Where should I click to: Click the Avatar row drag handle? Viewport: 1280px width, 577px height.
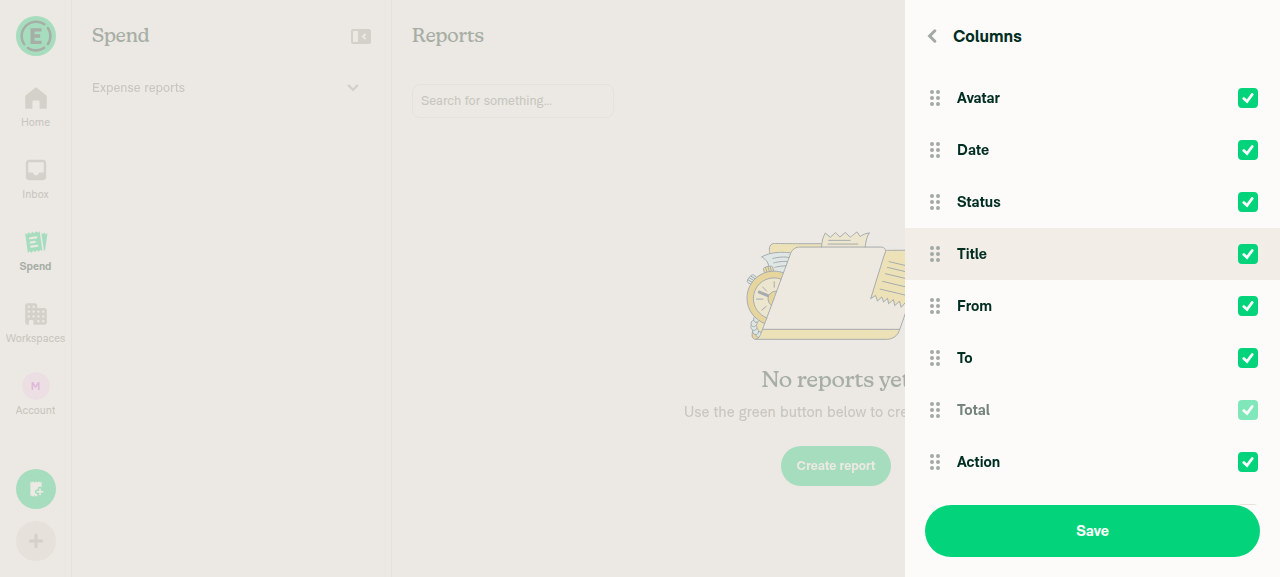pos(935,98)
